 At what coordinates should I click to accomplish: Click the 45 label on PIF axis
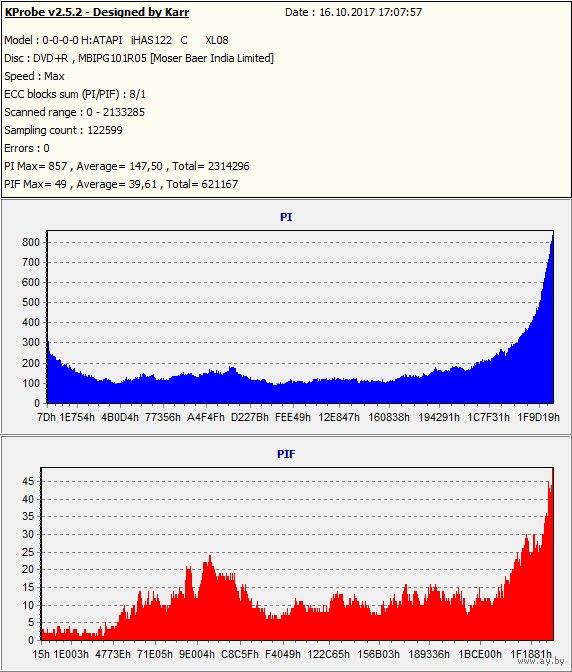28,481
